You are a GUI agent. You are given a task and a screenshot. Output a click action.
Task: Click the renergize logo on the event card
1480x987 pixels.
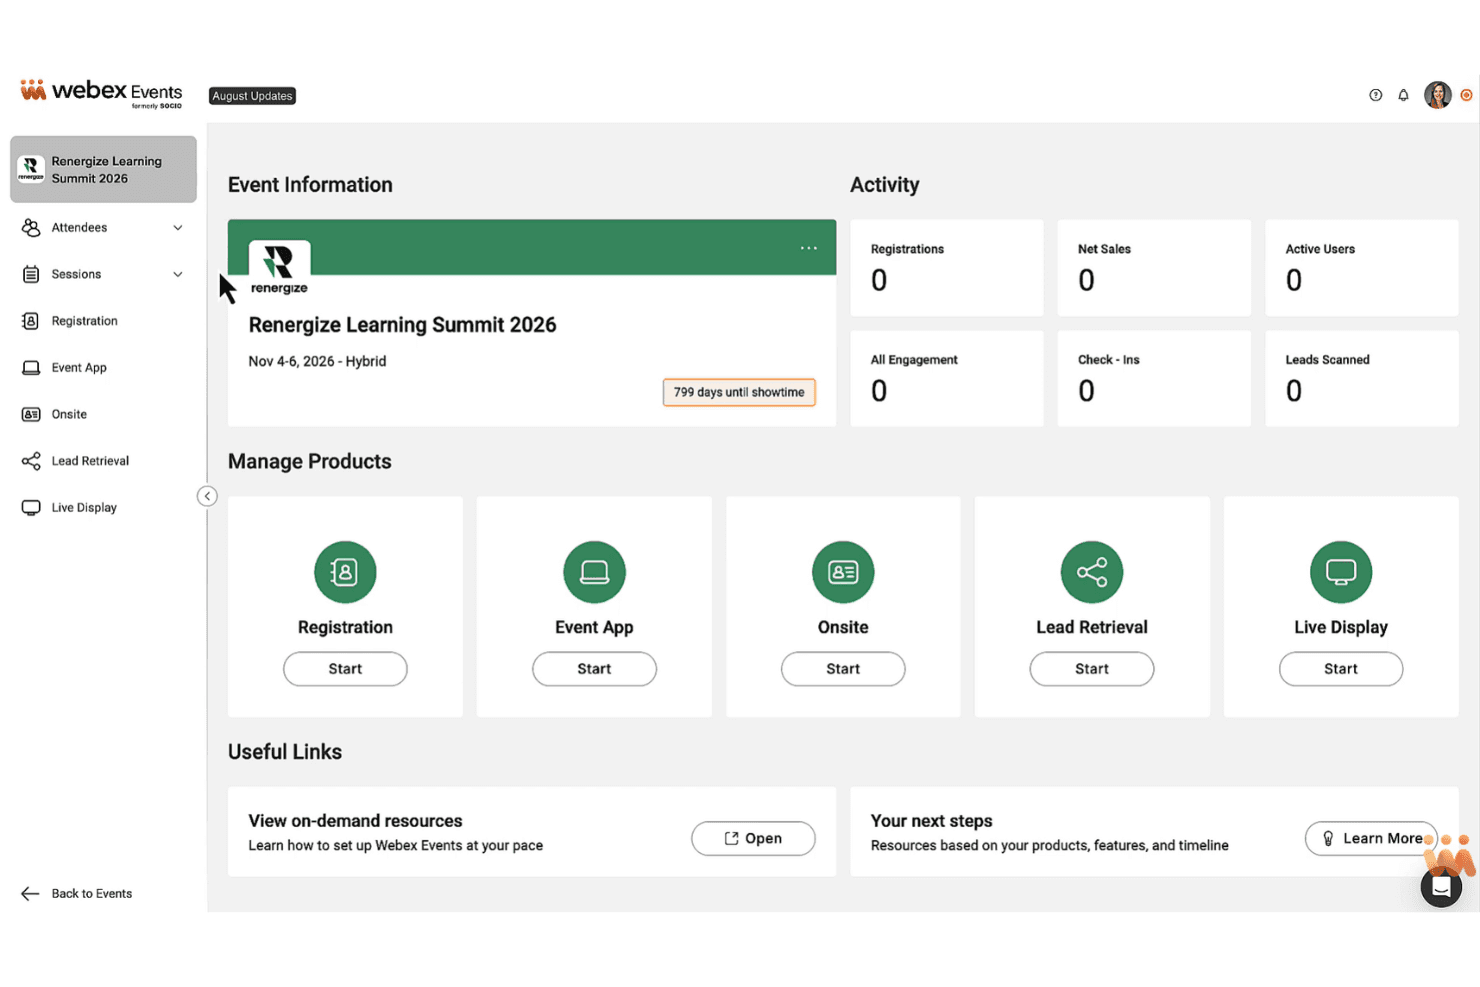pos(279,267)
